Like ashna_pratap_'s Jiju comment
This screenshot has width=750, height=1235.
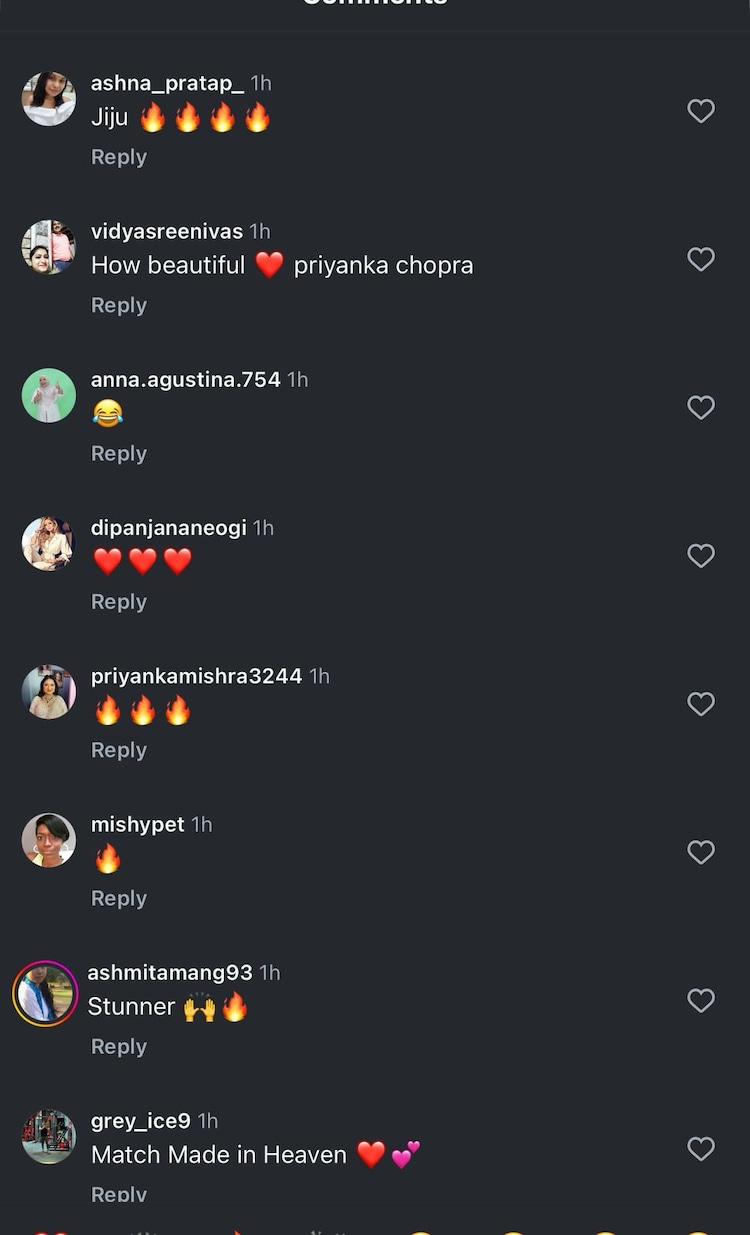tap(701, 111)
